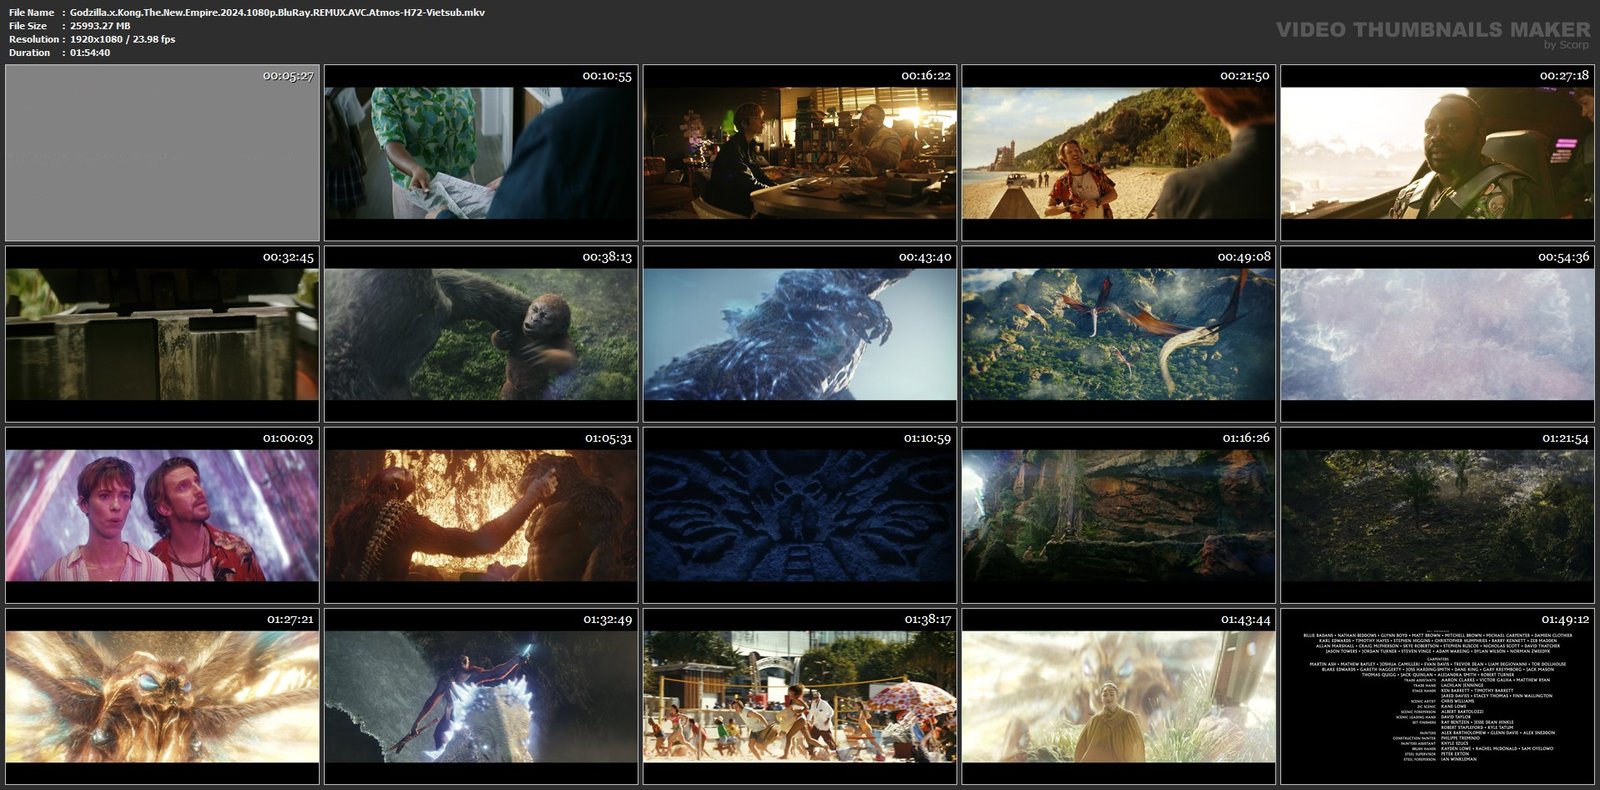Image resolution: width=1600 pixels, height=790 pixels.
Task: Open the two people thumbnail at 01:00:03
Action: pyautogui.click(x=162, y=515)
